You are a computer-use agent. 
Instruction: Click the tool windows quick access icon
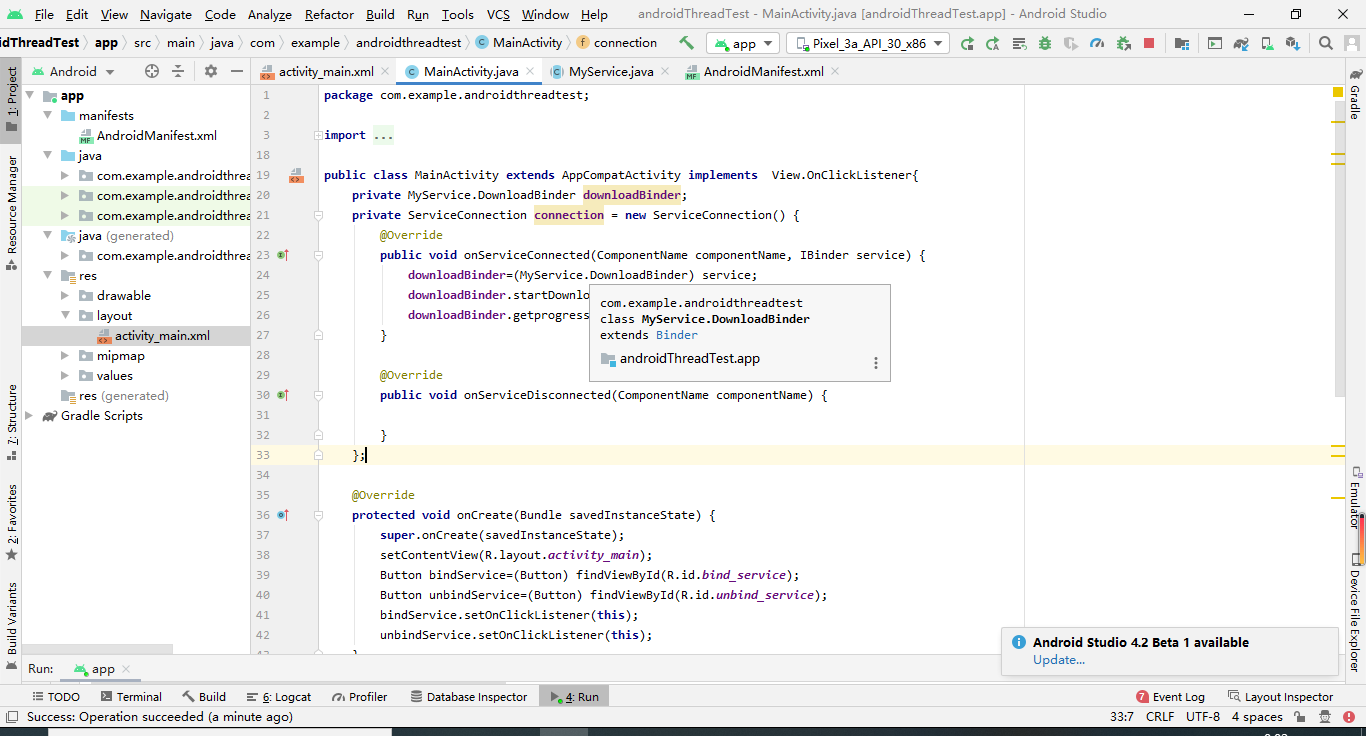pyautogui.click(x=11, y=717)
